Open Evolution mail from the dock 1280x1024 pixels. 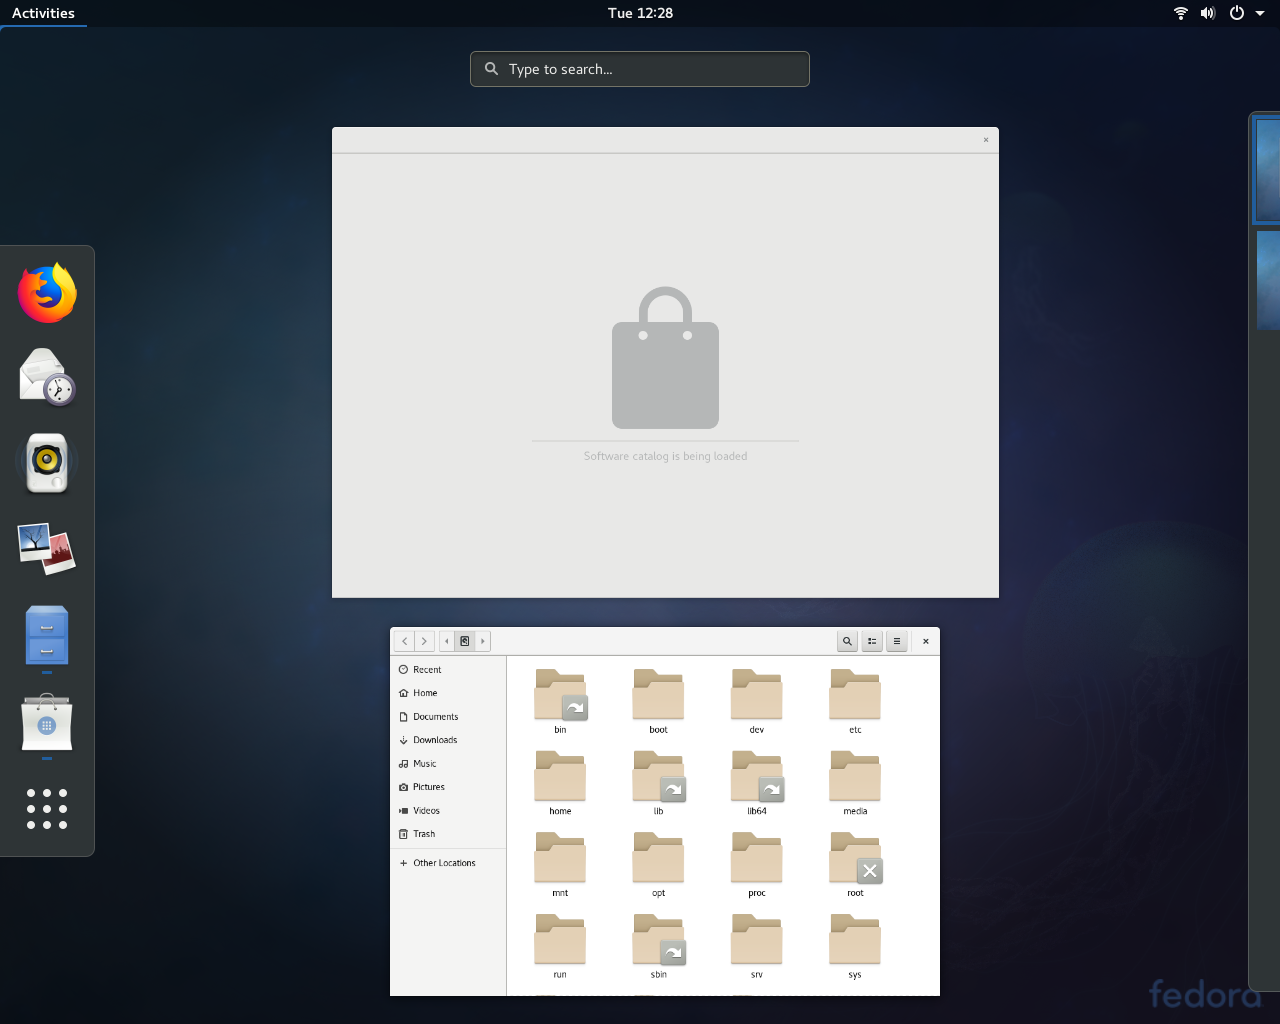tap(47, 377)
